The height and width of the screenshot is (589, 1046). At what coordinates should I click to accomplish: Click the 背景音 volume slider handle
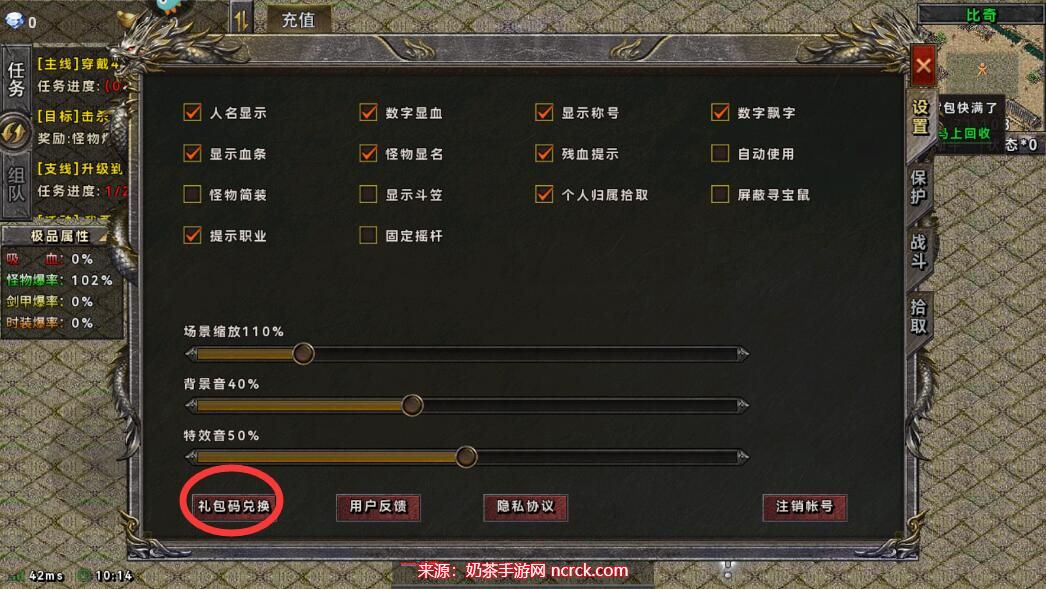(x=412, y=405)
